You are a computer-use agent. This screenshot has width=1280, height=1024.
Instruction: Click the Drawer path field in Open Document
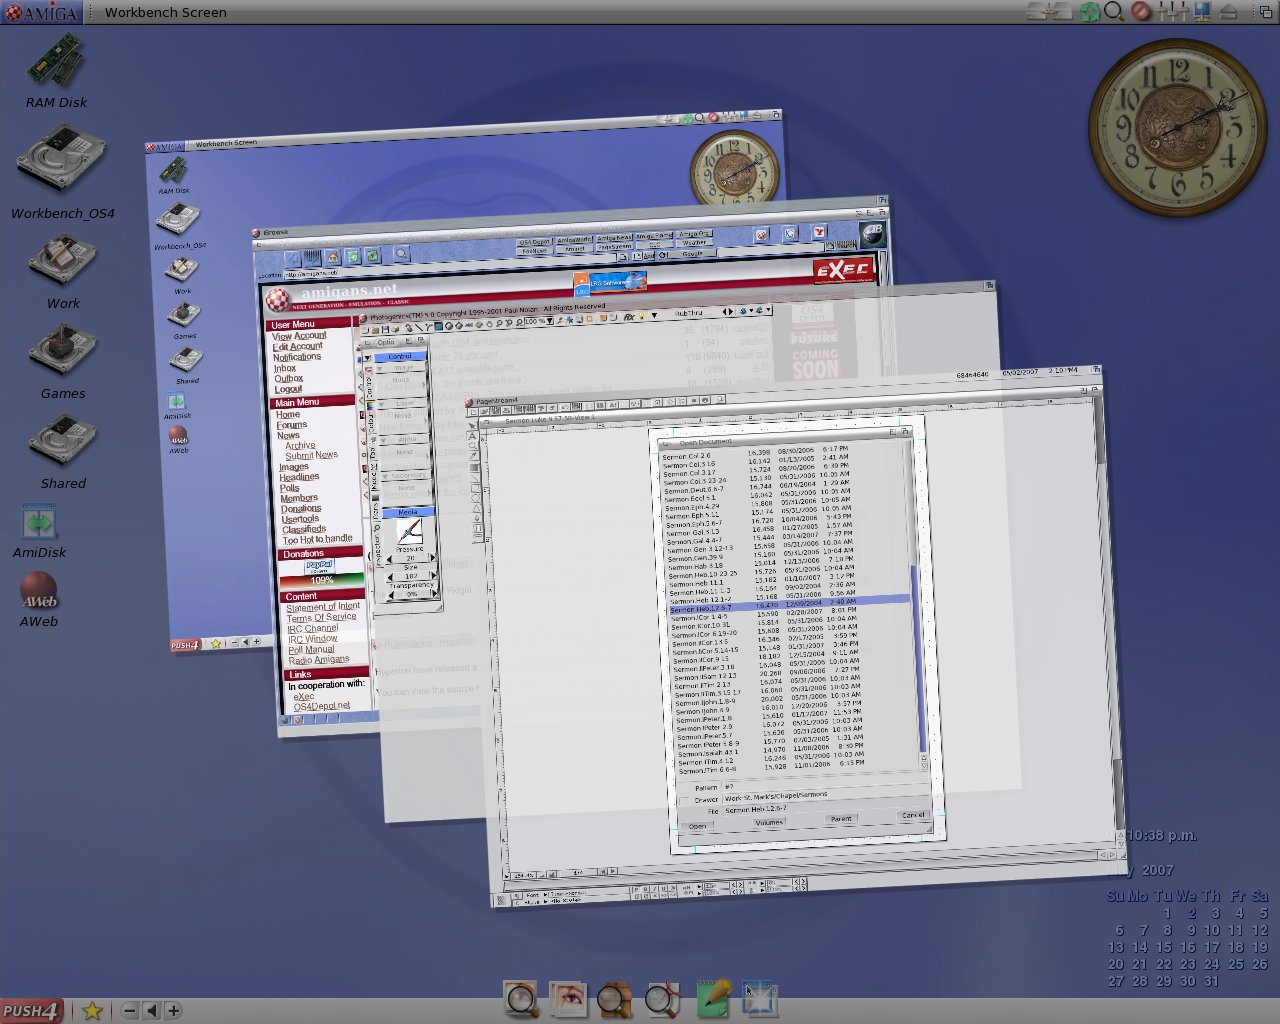coord(825,796)
